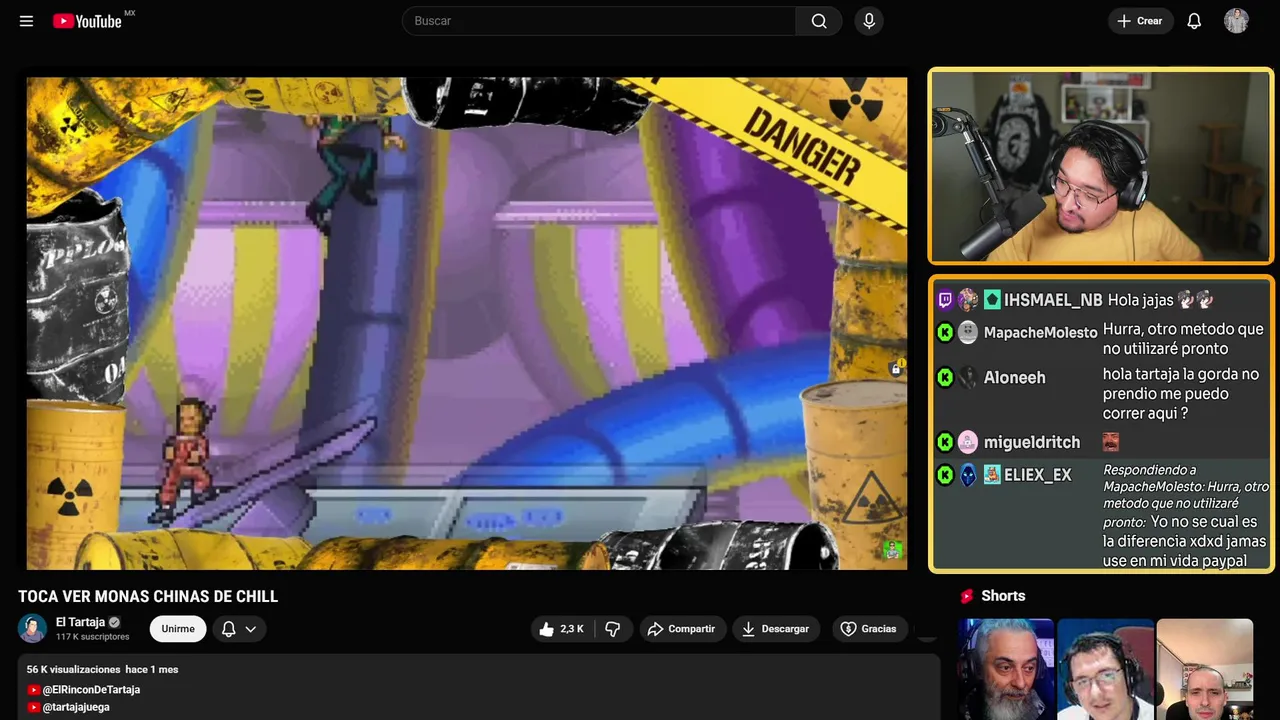1280x720 pixels.
Task: Open El Tartaja channel avatar
Action: coord(32,628)
